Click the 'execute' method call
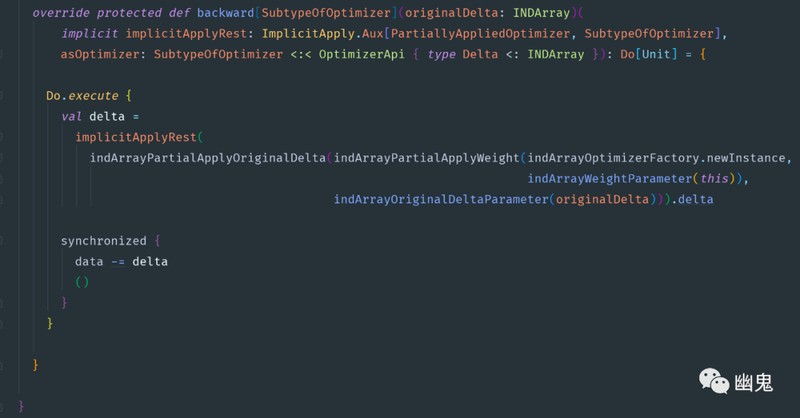This screenshot has width=800, height=418. pyautogui.click(x=93, y=96)
